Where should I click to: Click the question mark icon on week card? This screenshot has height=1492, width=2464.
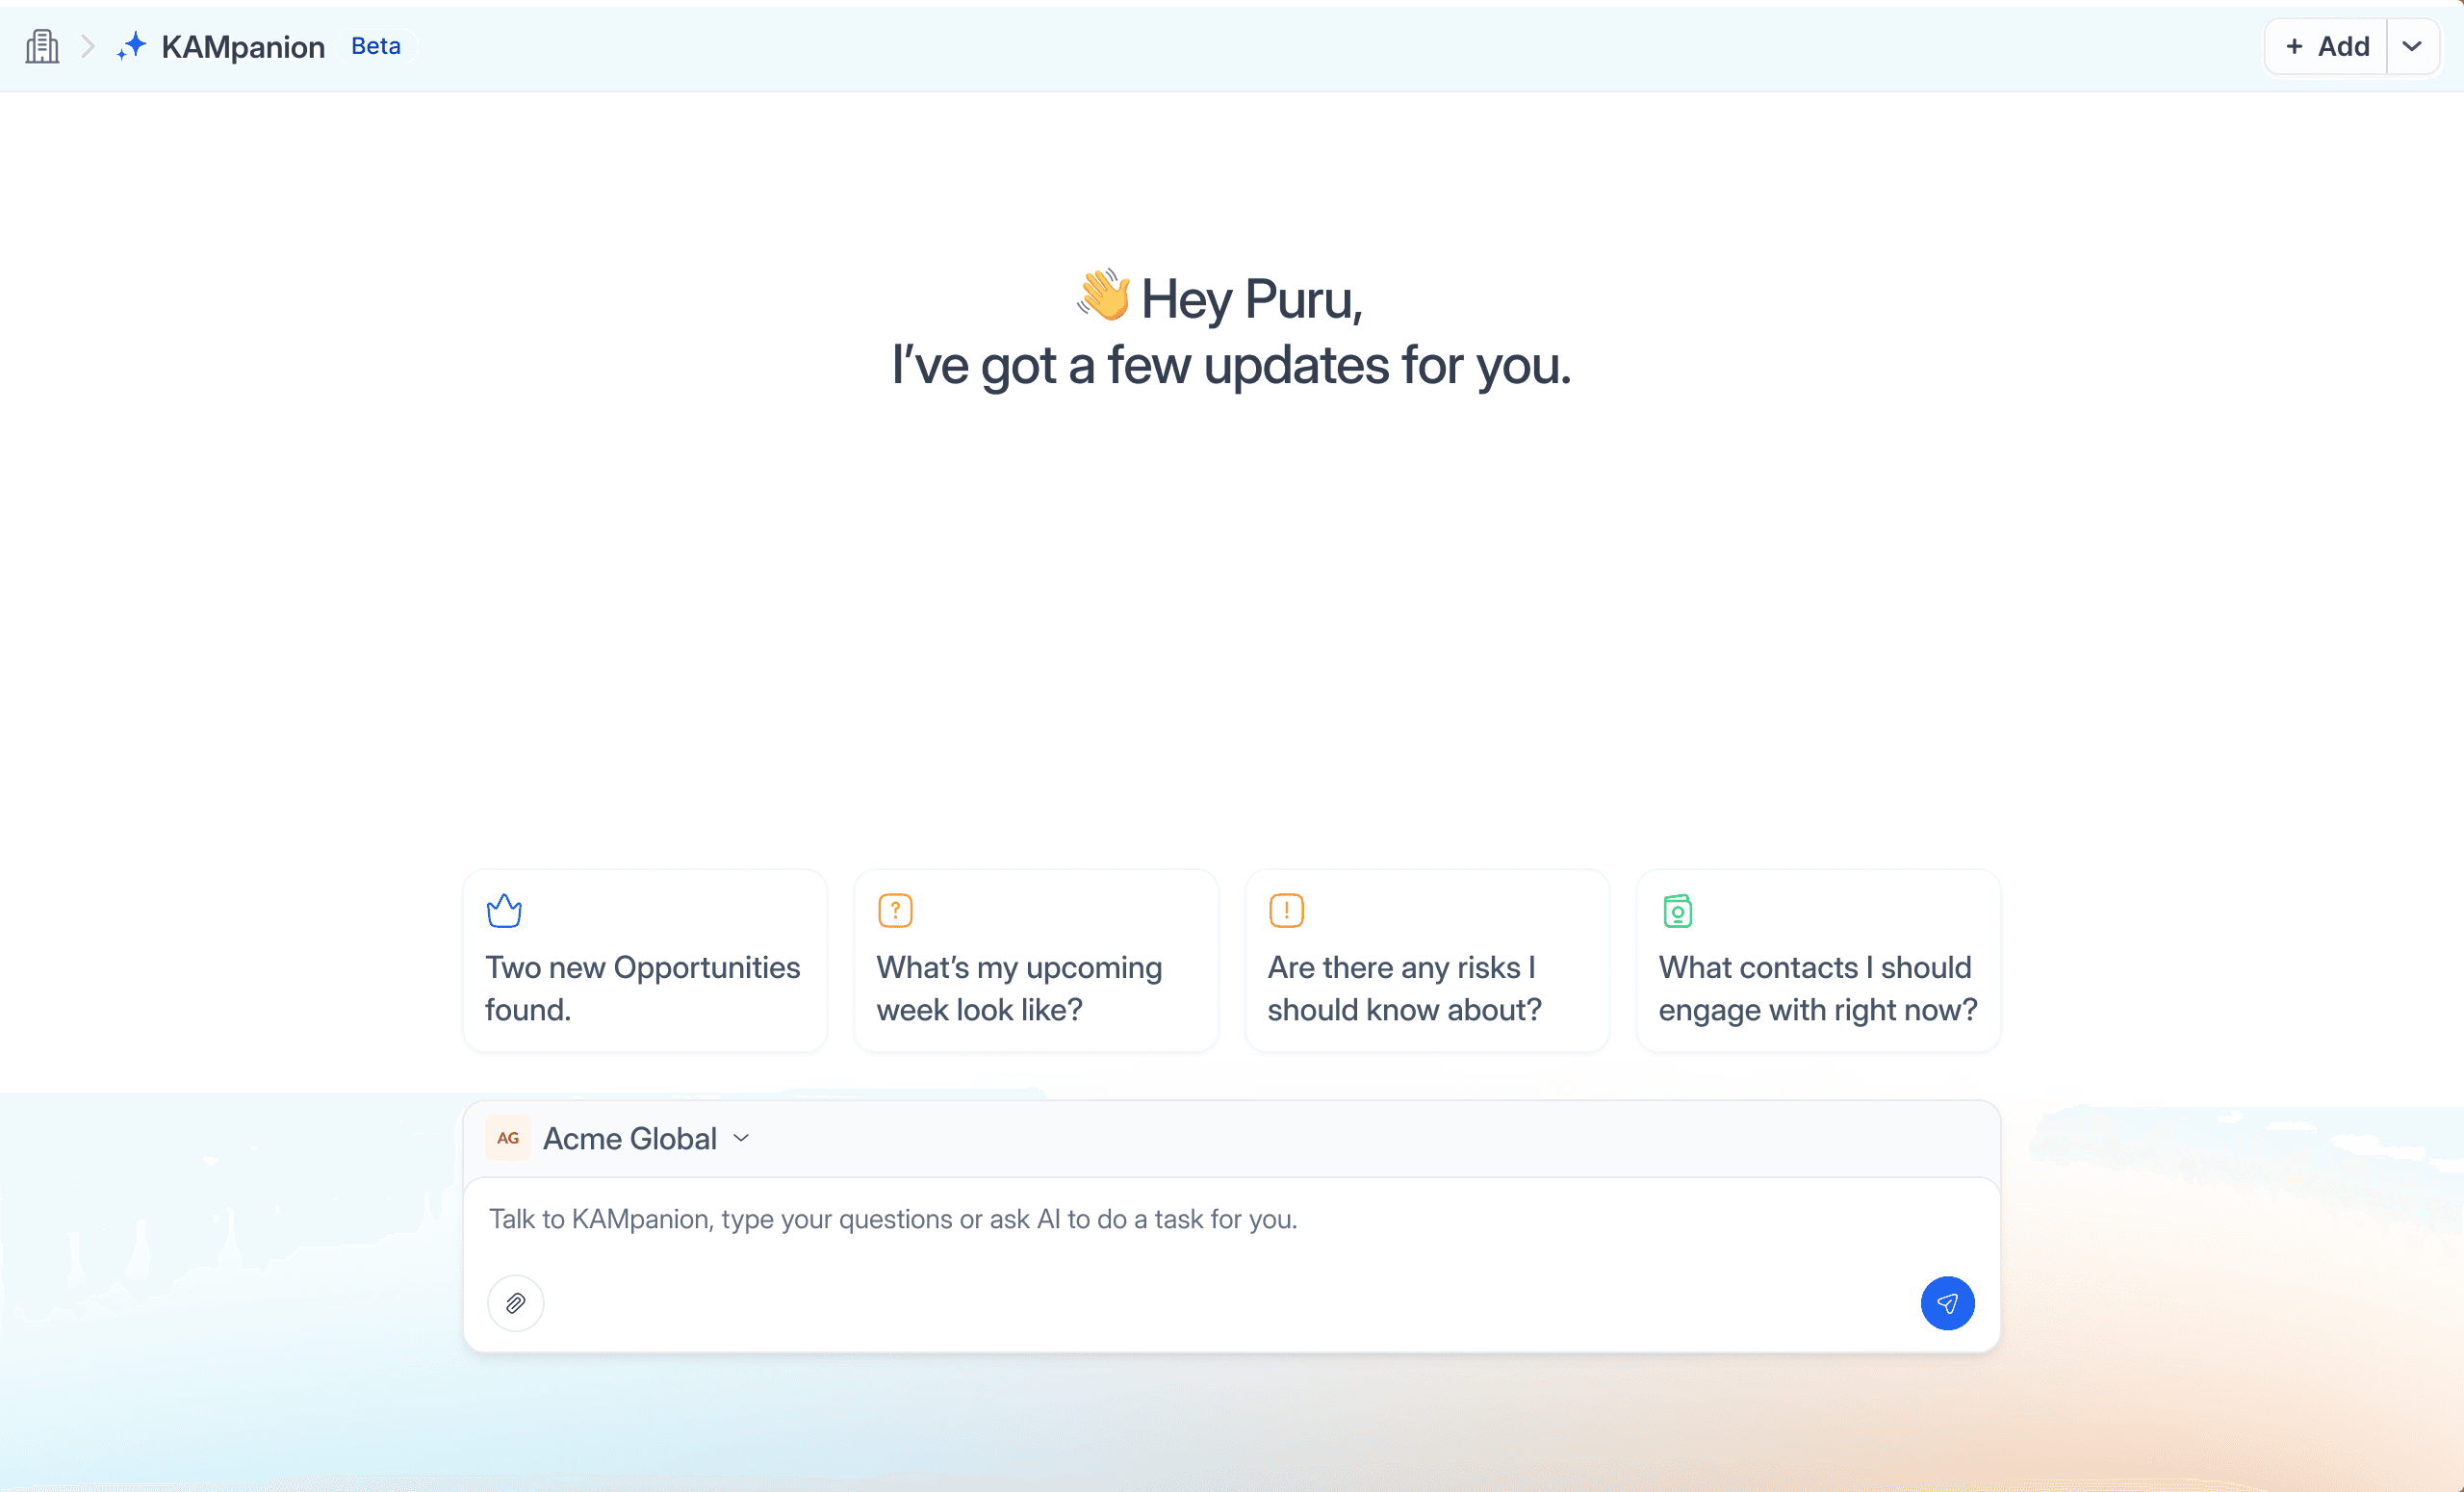click(895, 910)
